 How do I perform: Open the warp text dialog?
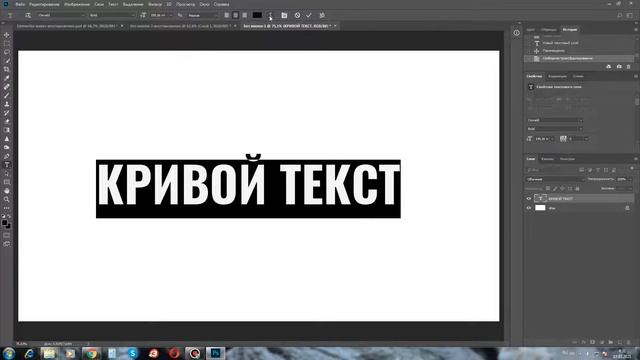pyautogui.click(x=270, y=15)
